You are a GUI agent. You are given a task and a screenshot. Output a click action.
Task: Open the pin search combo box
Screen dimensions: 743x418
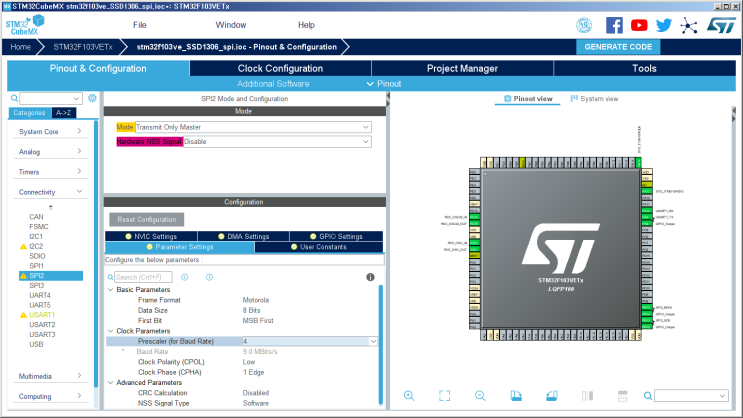[x=691, y=396]
